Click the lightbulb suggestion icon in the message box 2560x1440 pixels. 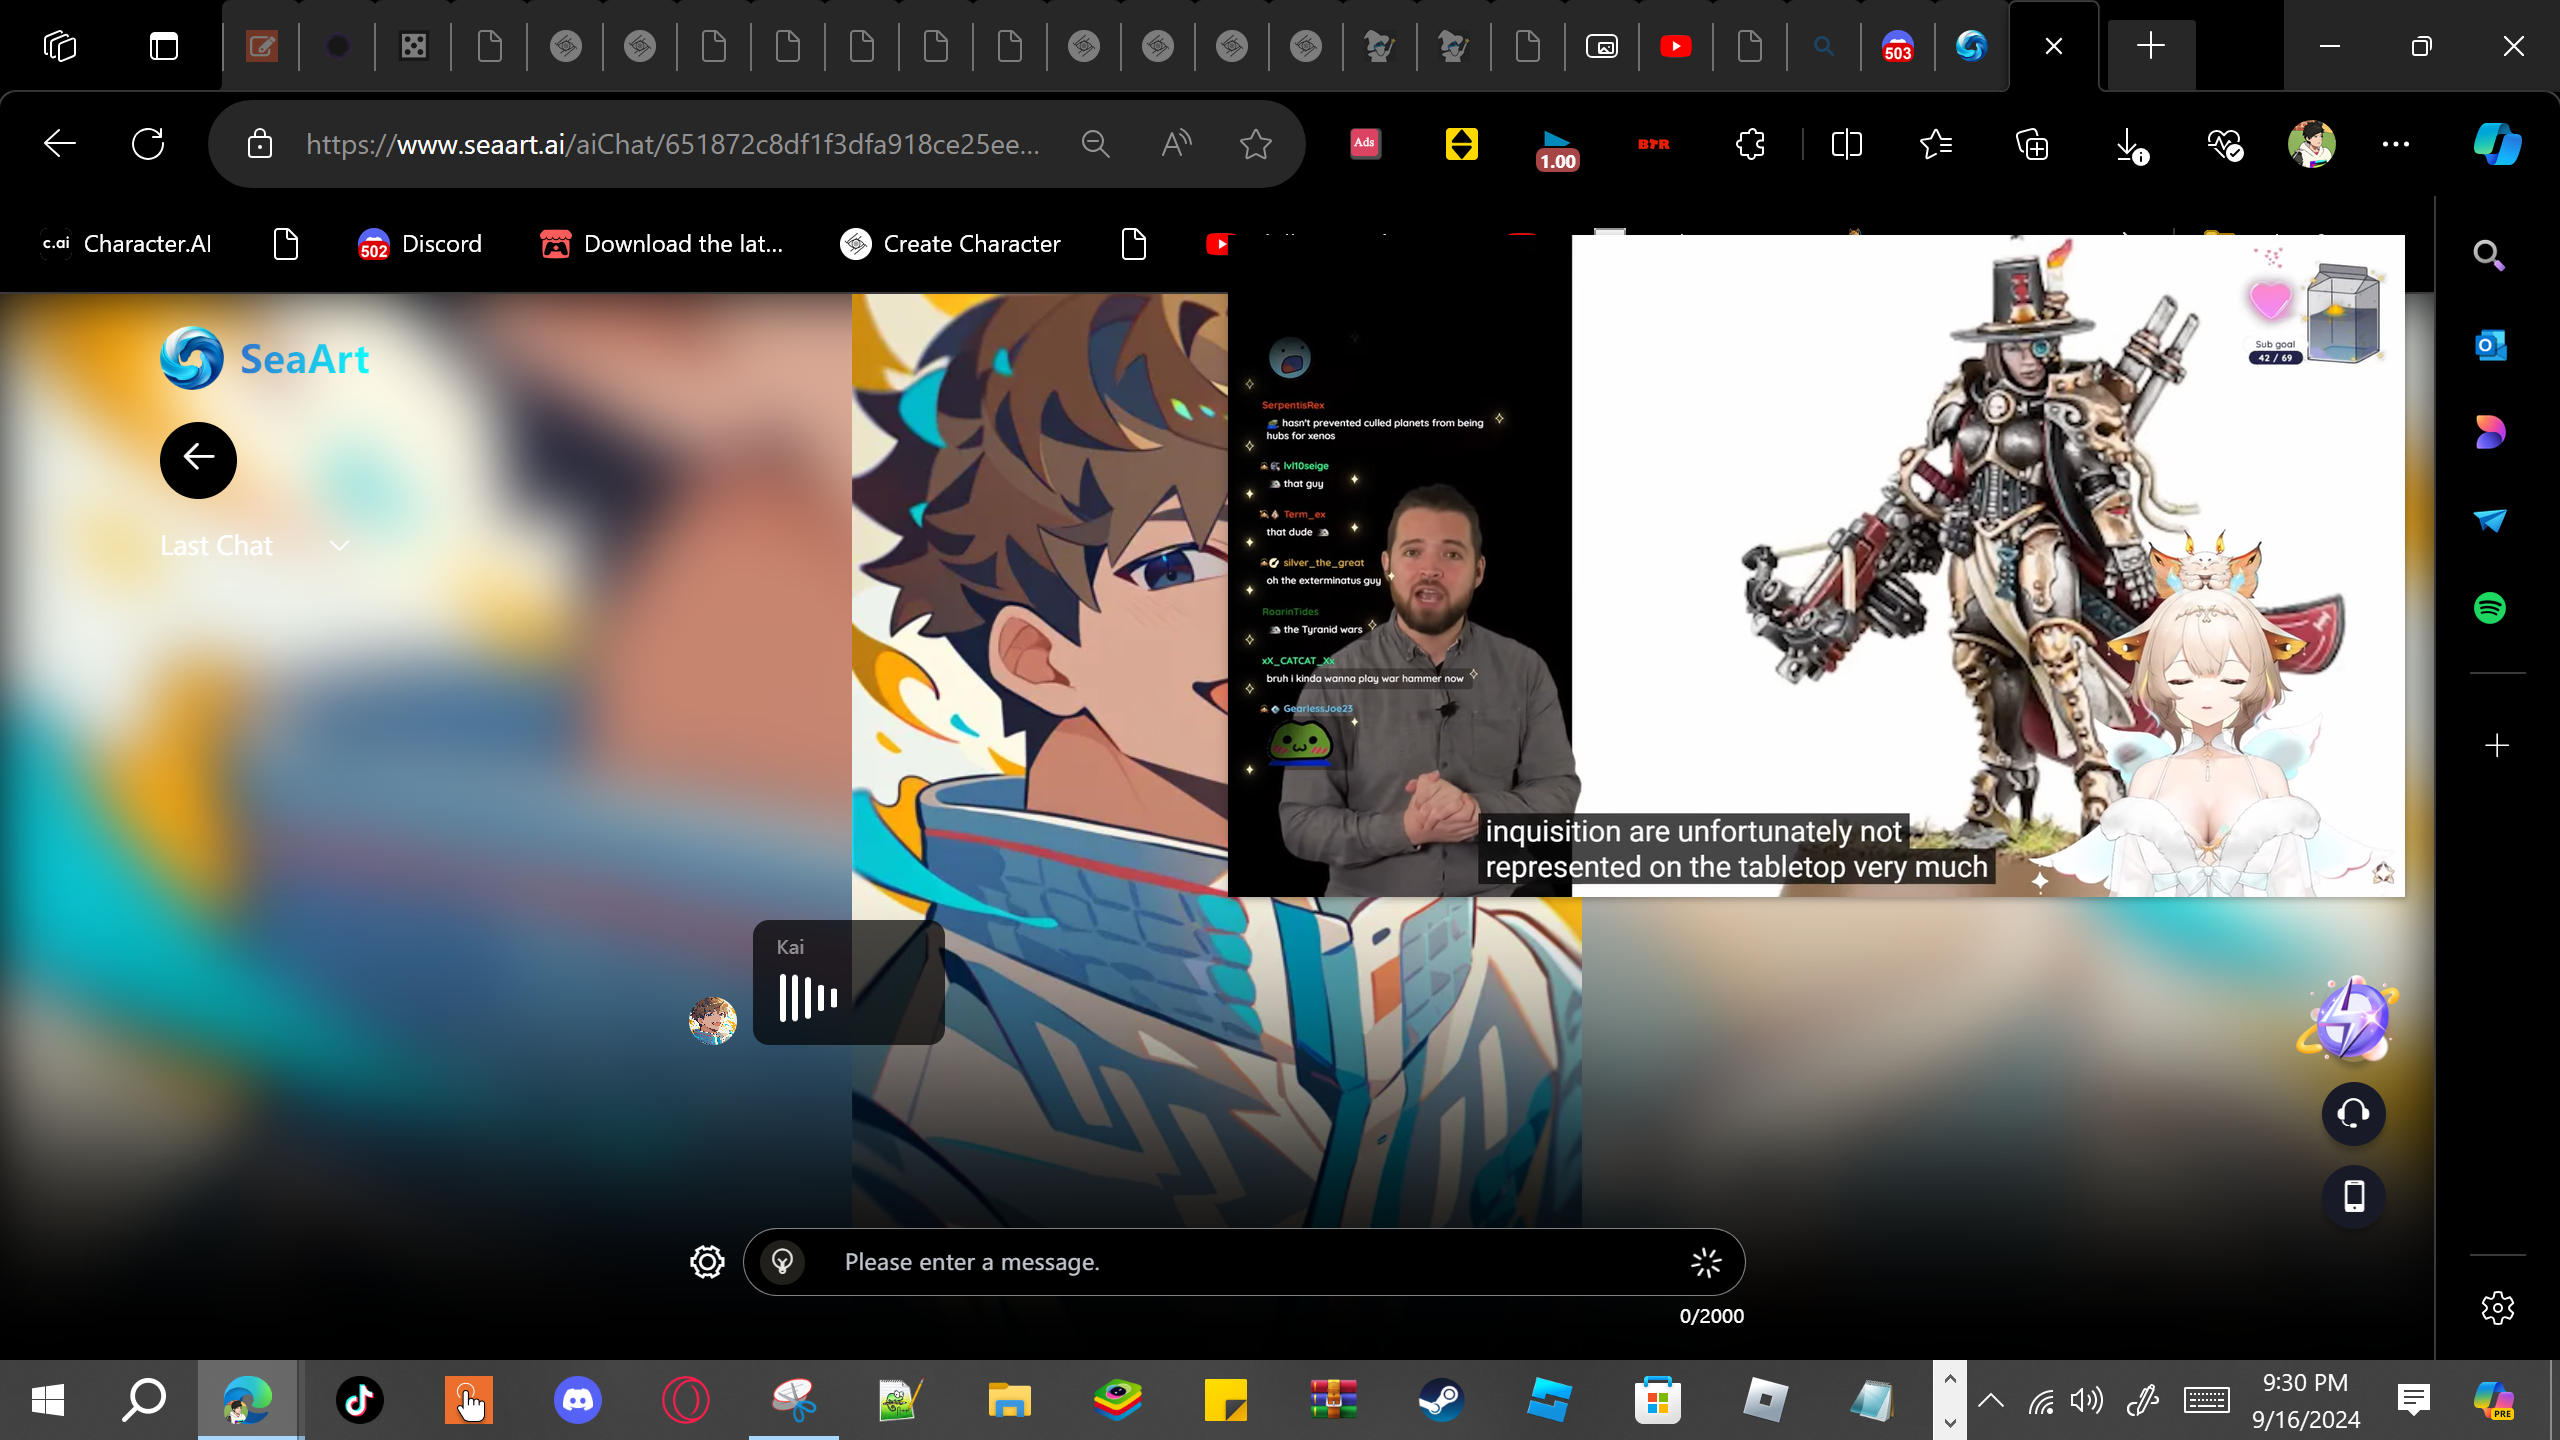coord(783,1262)
